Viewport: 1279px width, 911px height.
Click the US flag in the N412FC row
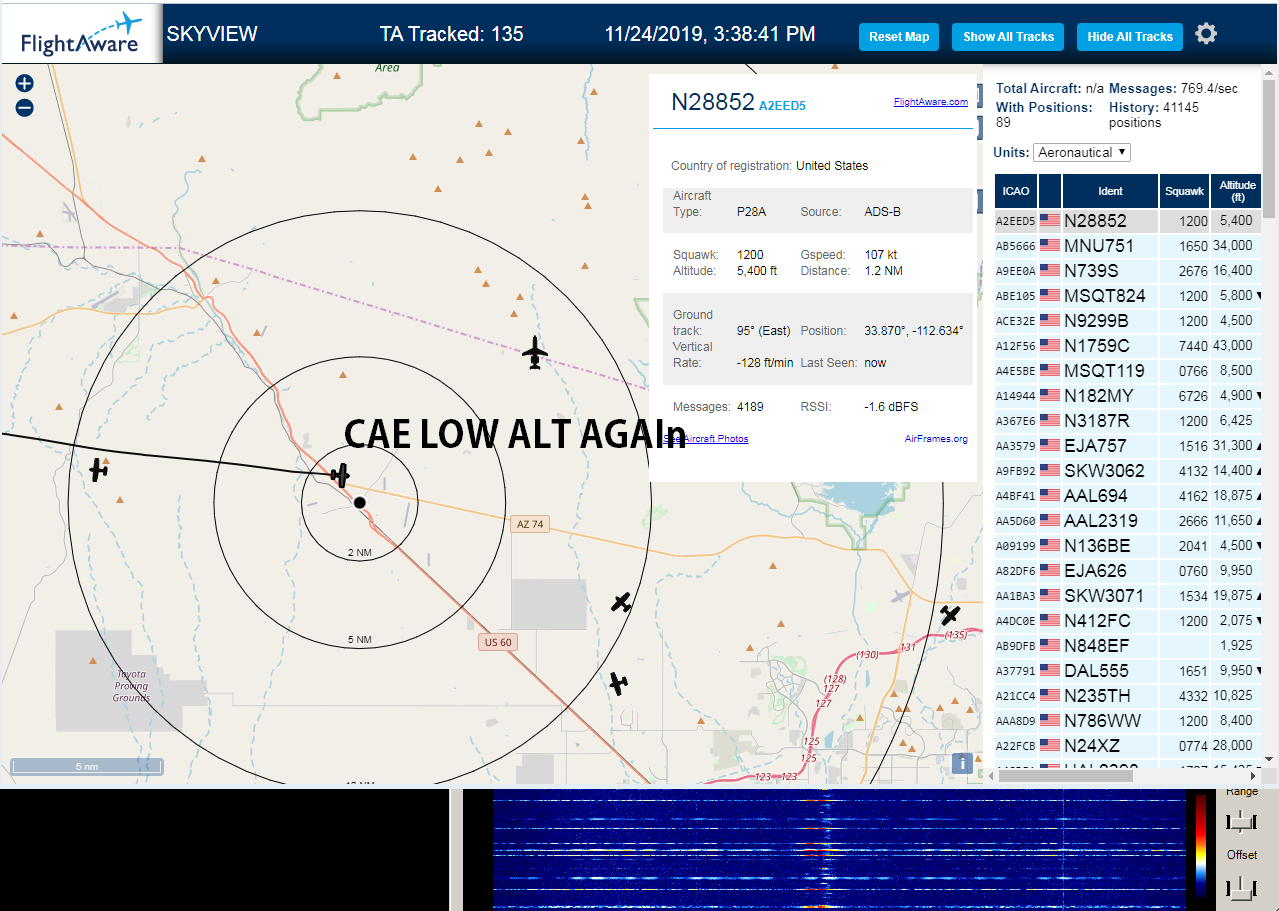[x=1050, y=620]
